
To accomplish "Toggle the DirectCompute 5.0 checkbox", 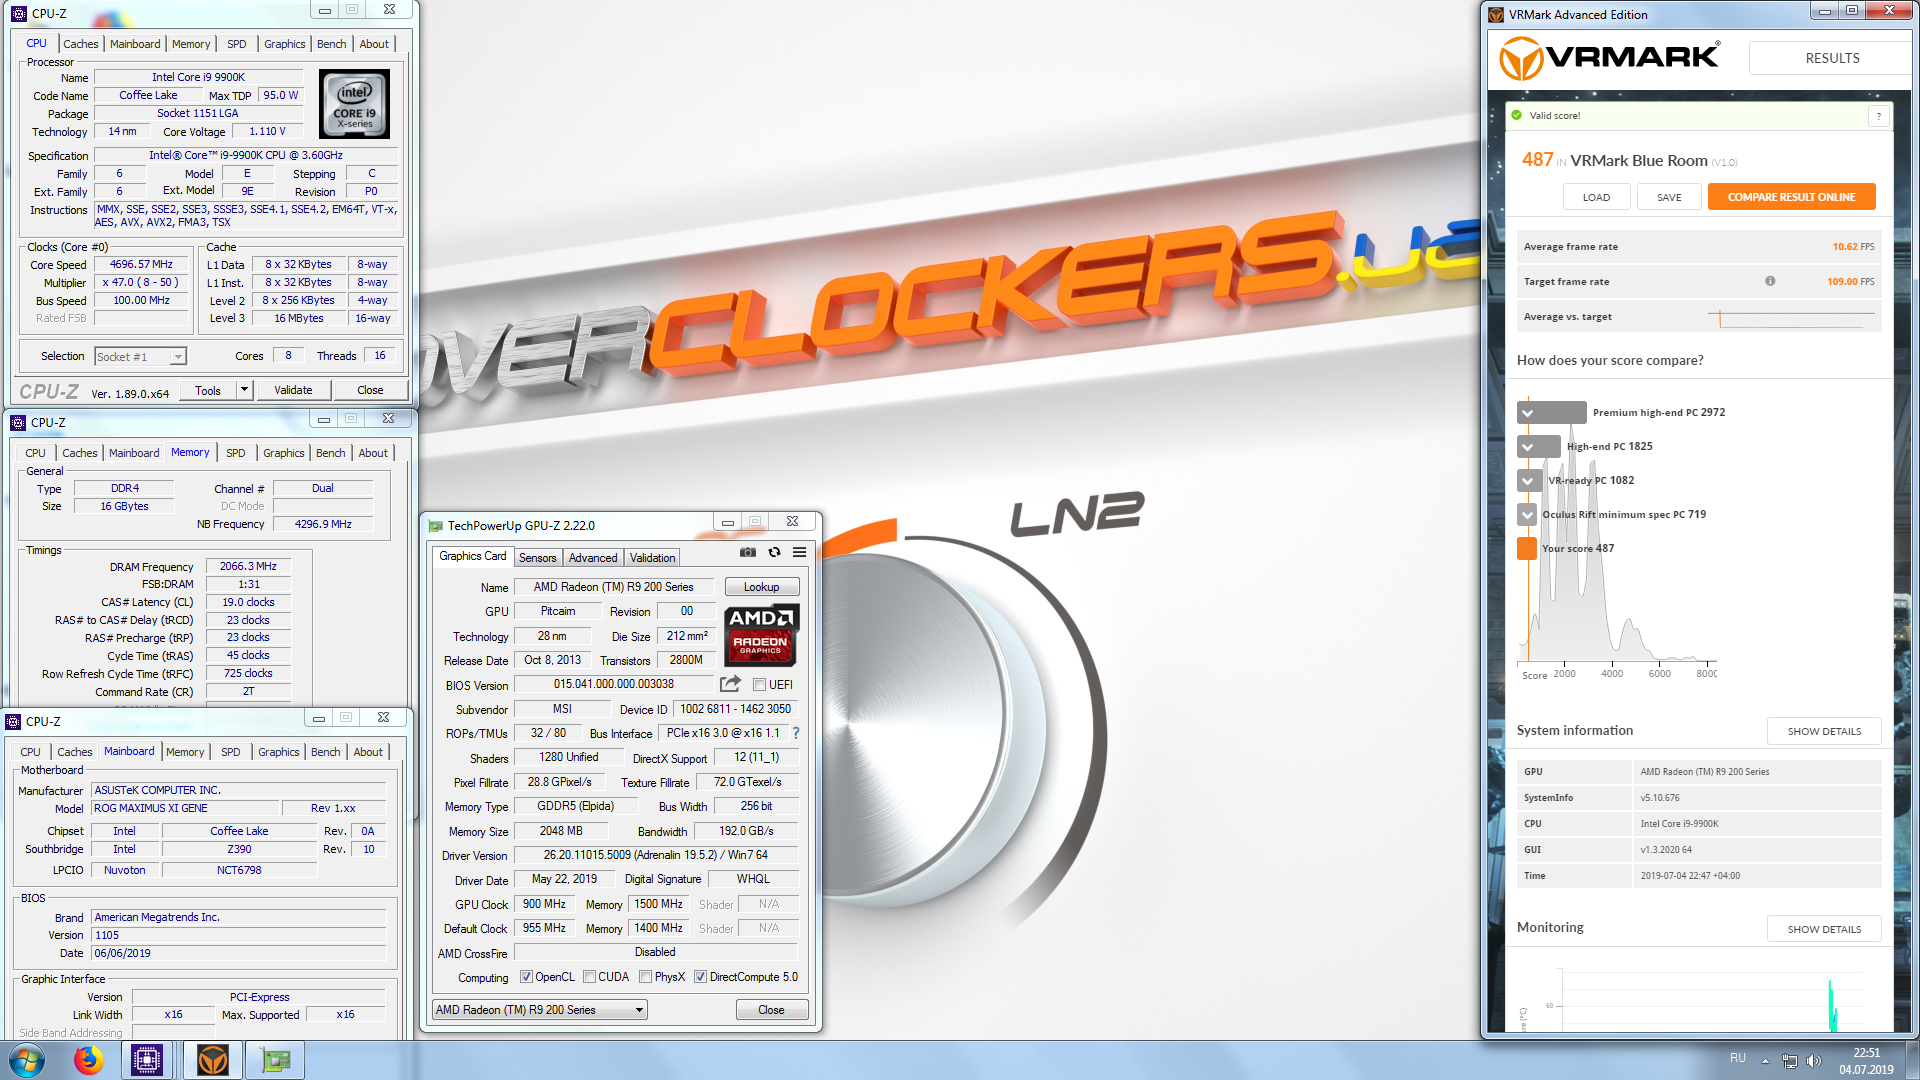I will [x=701, y=977].
